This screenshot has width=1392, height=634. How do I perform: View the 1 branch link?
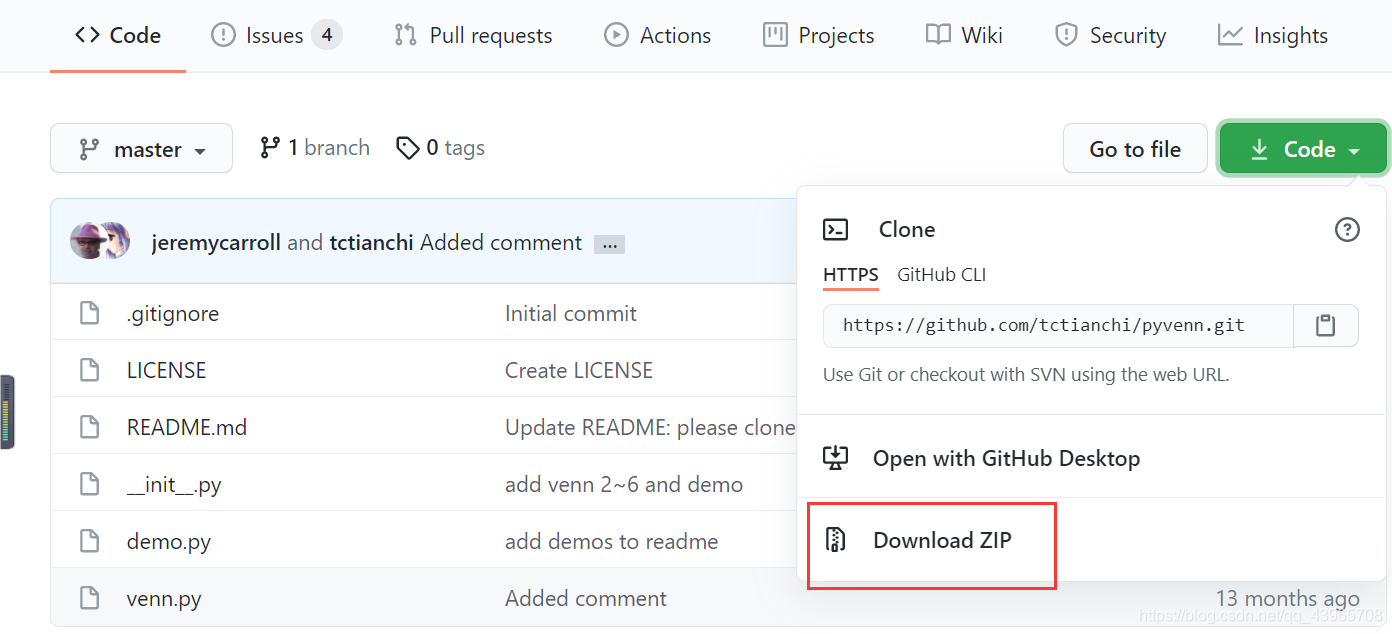(314, 148)
